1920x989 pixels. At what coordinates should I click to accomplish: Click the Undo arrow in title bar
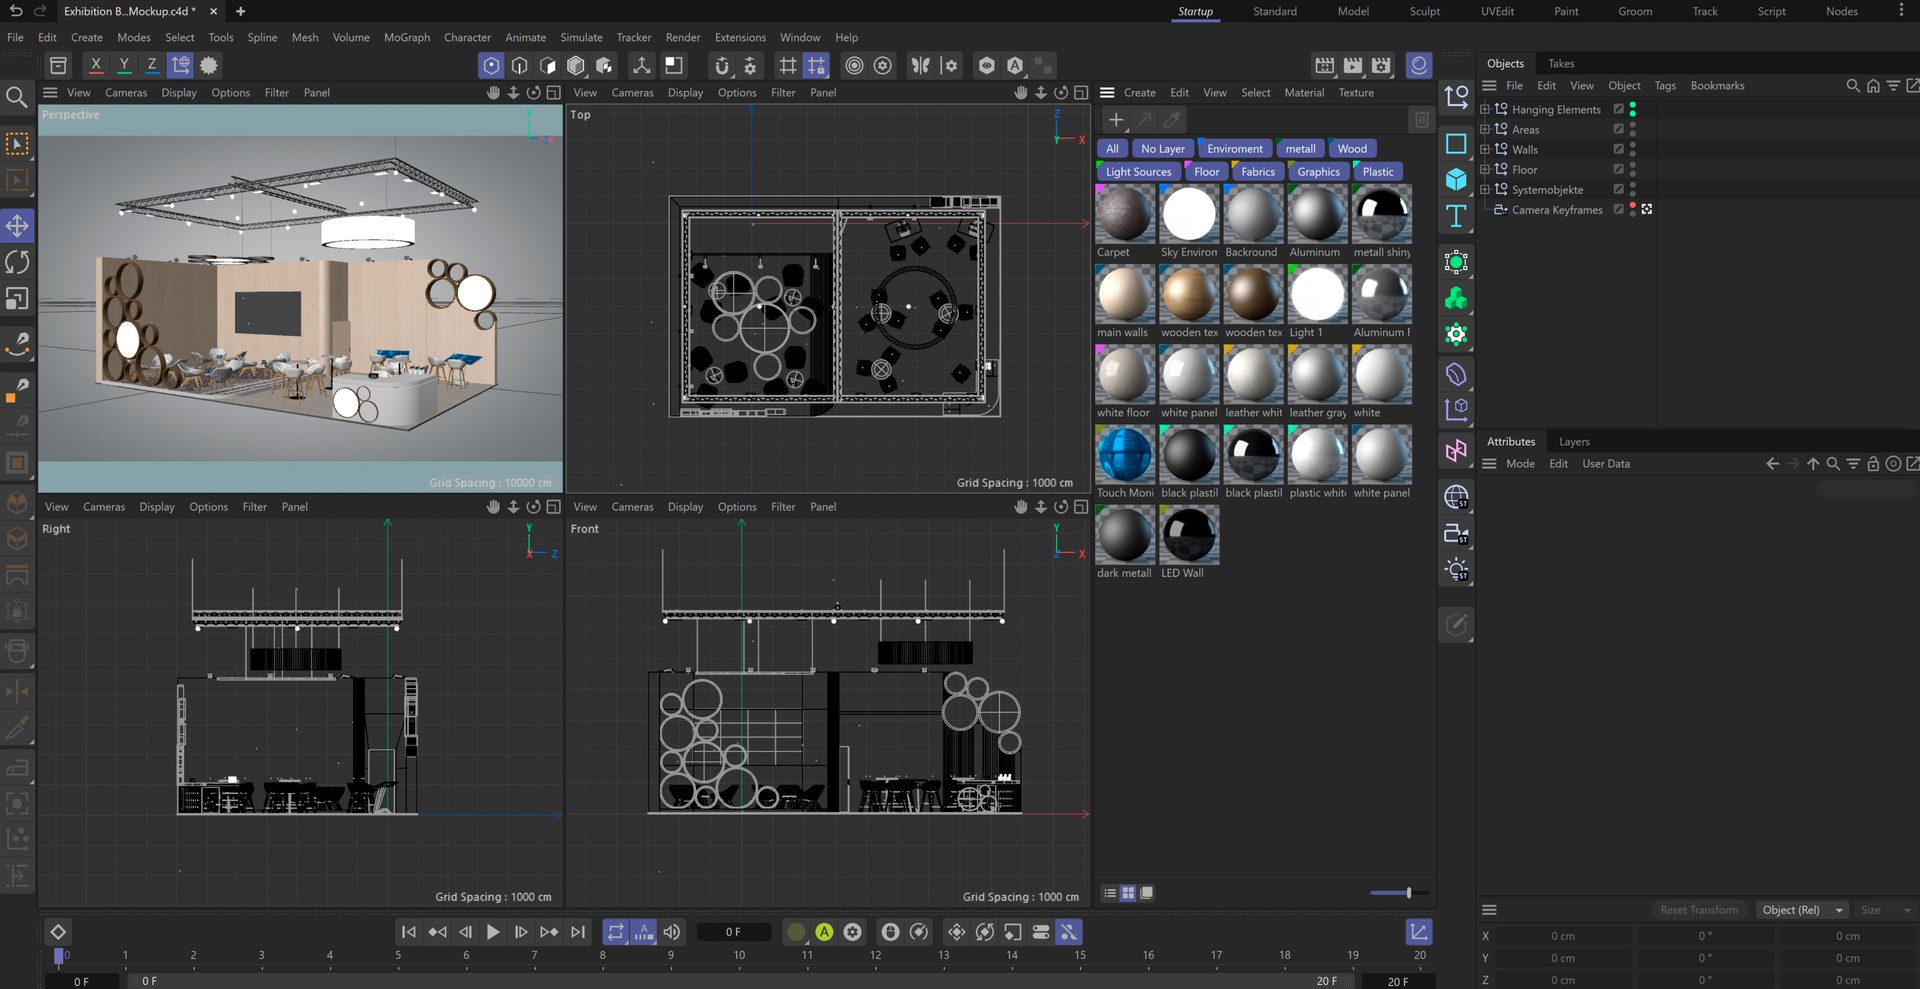click(x=15, y=11)
